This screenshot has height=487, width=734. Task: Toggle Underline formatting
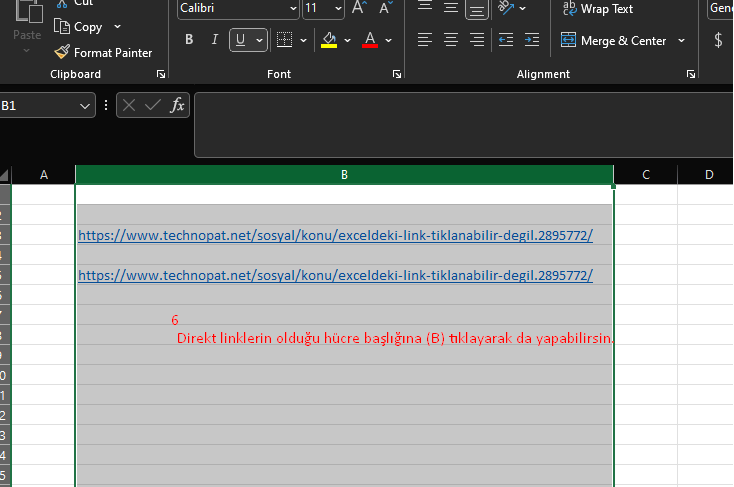coord(241,40)
